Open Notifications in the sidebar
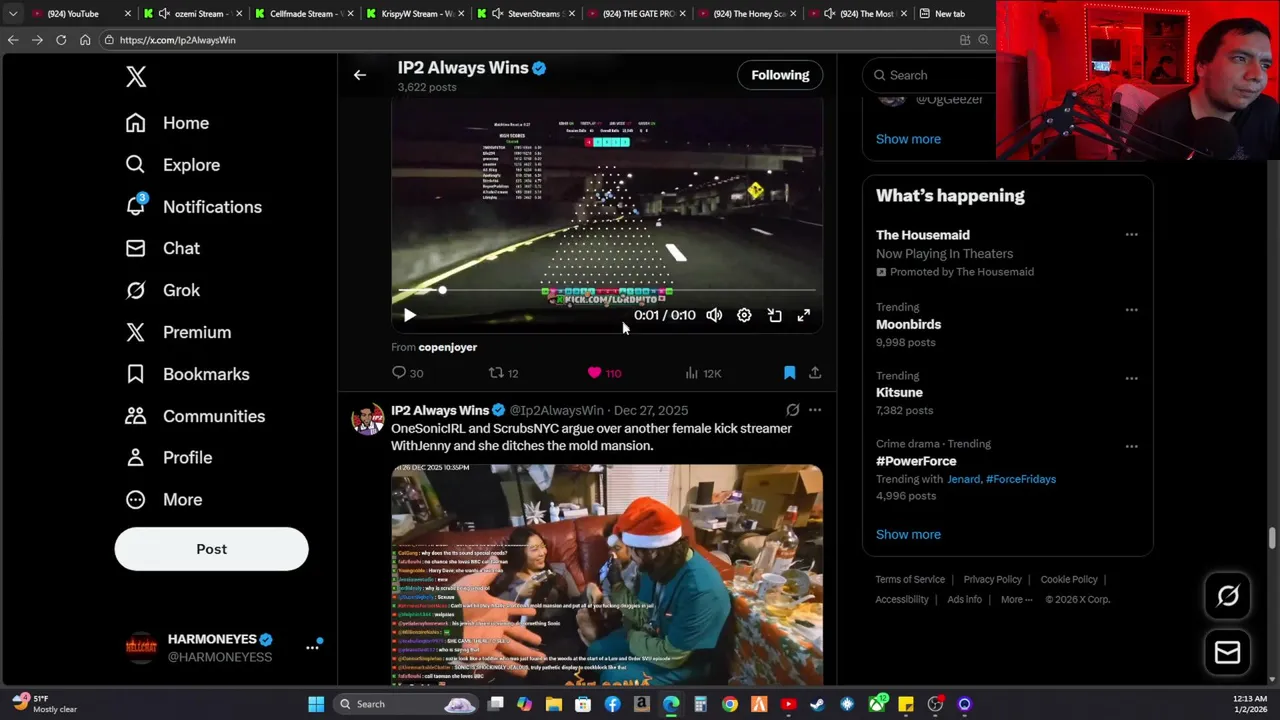The width and height of the screenshot is (1280, 720). [193, 207]
